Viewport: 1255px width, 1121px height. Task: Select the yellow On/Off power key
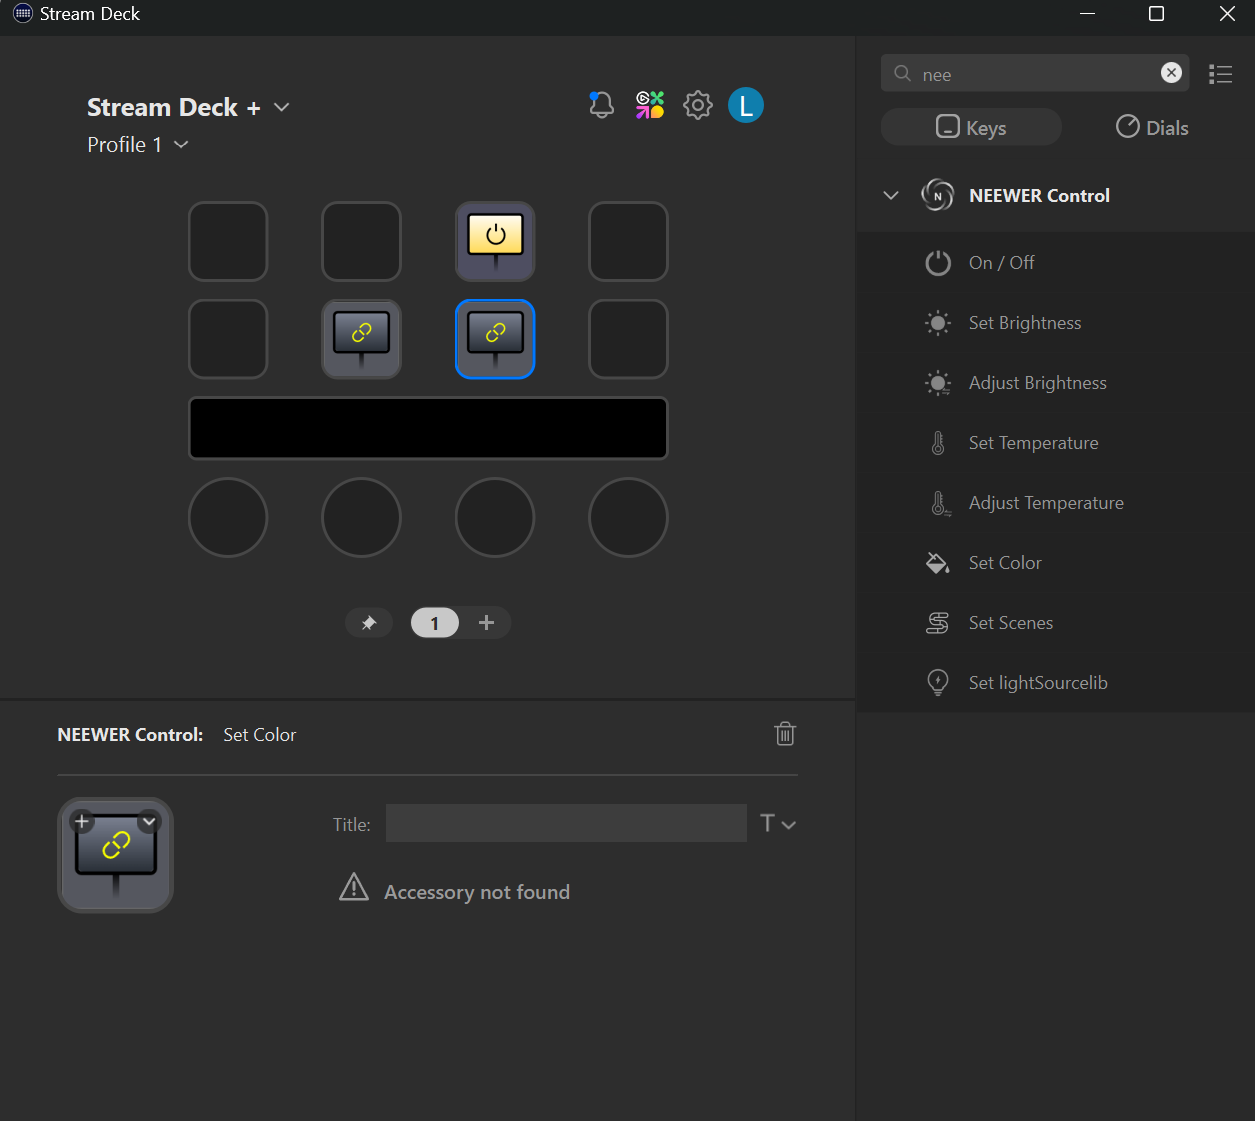(495, 242)
